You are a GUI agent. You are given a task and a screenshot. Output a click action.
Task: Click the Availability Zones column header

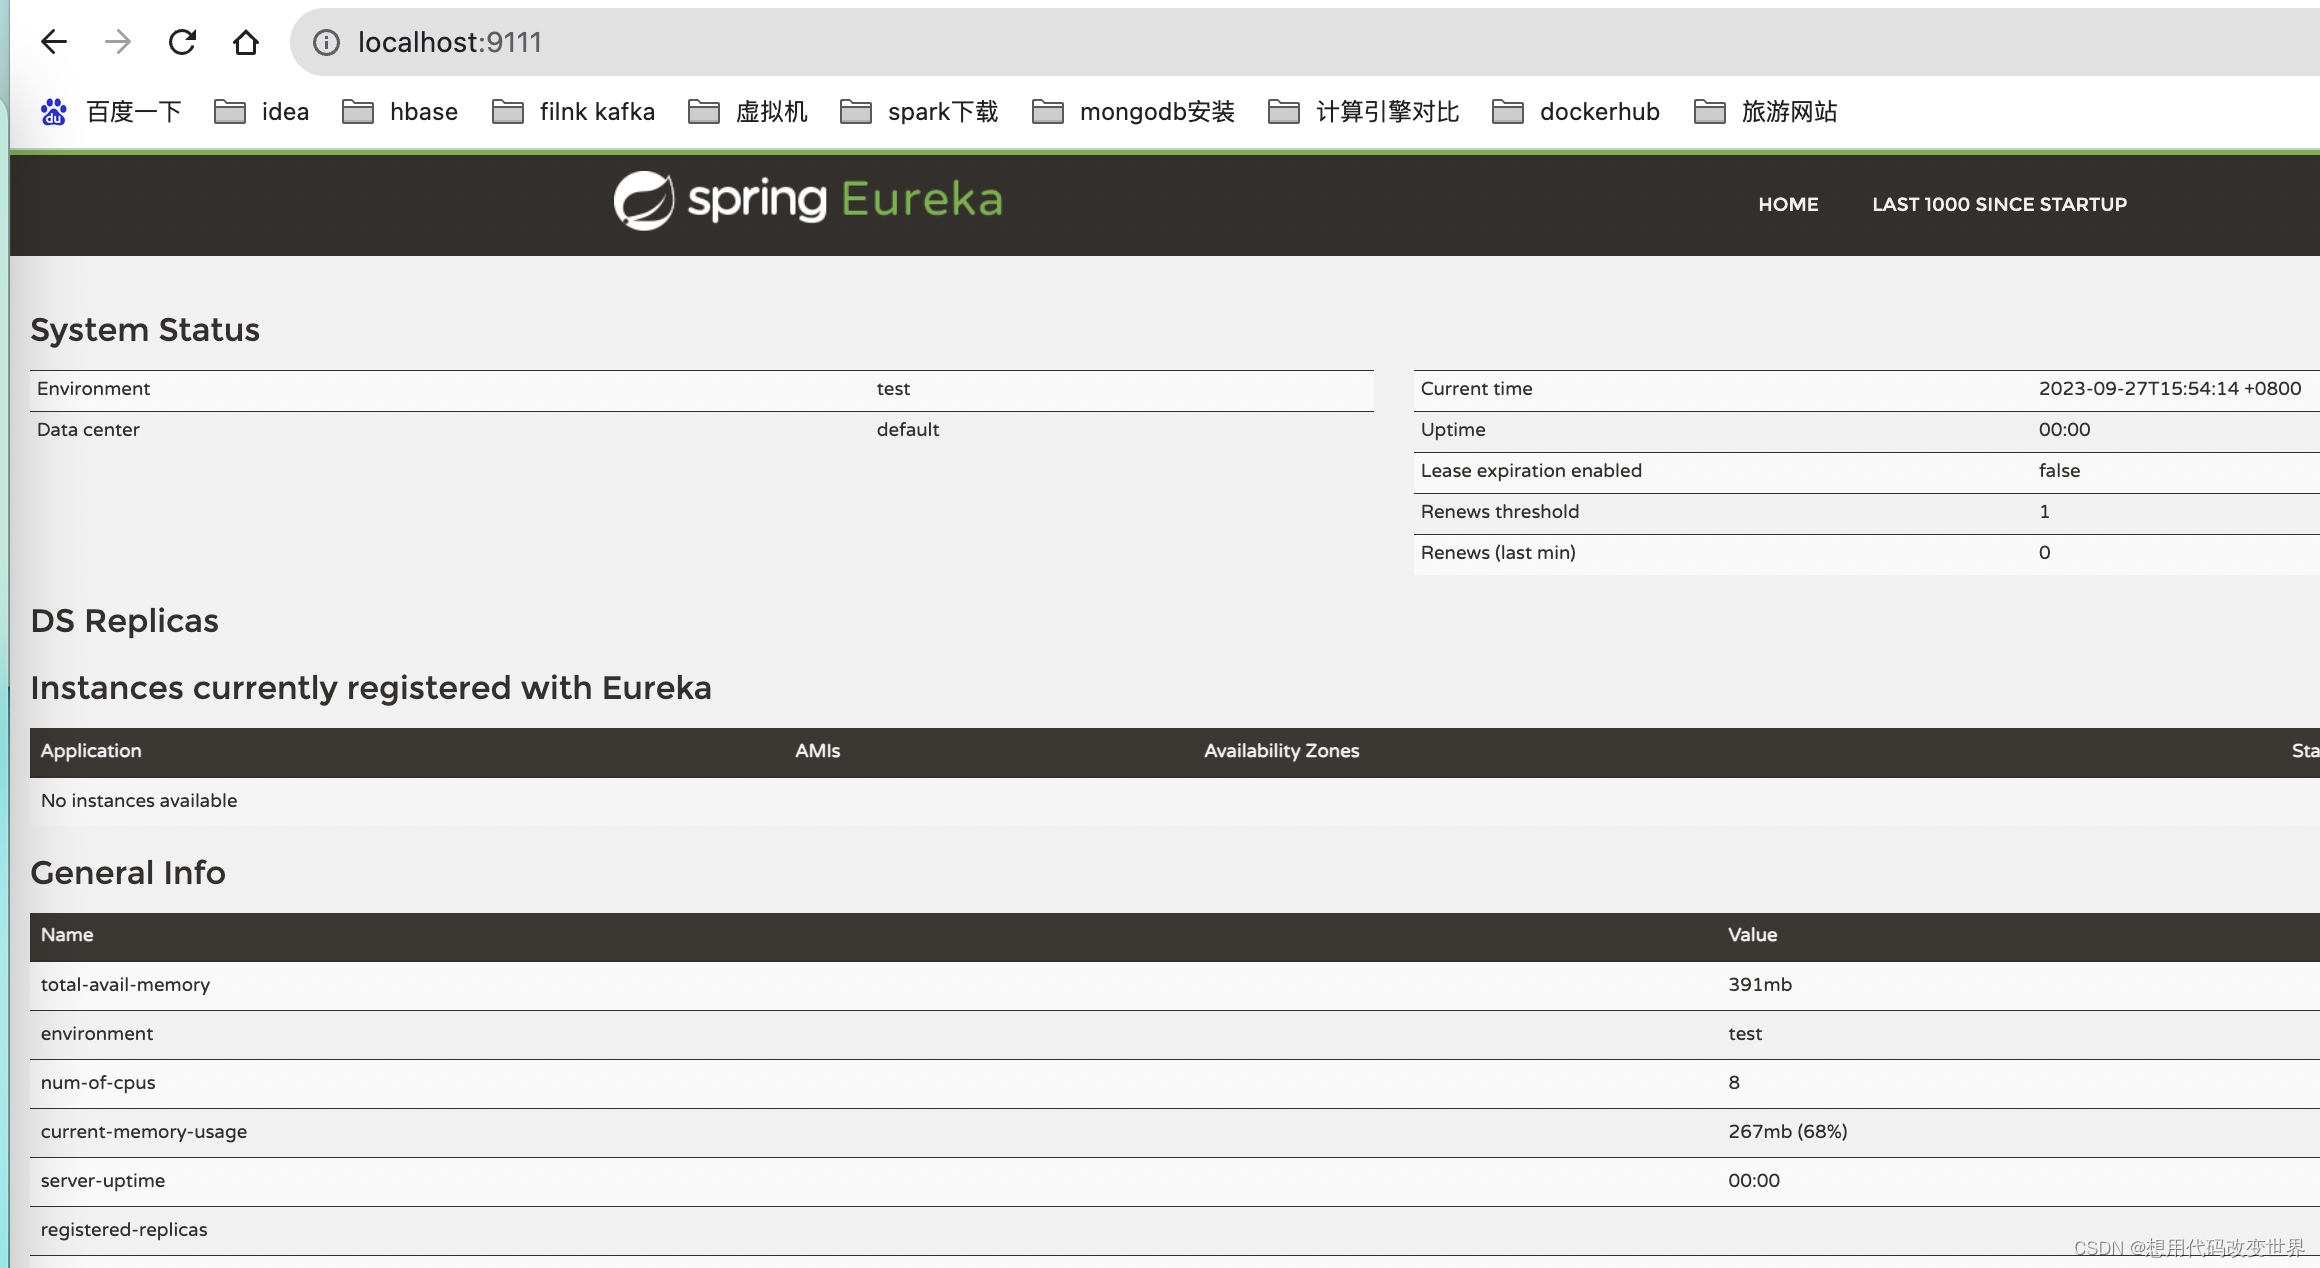[x=1281, y=750]
